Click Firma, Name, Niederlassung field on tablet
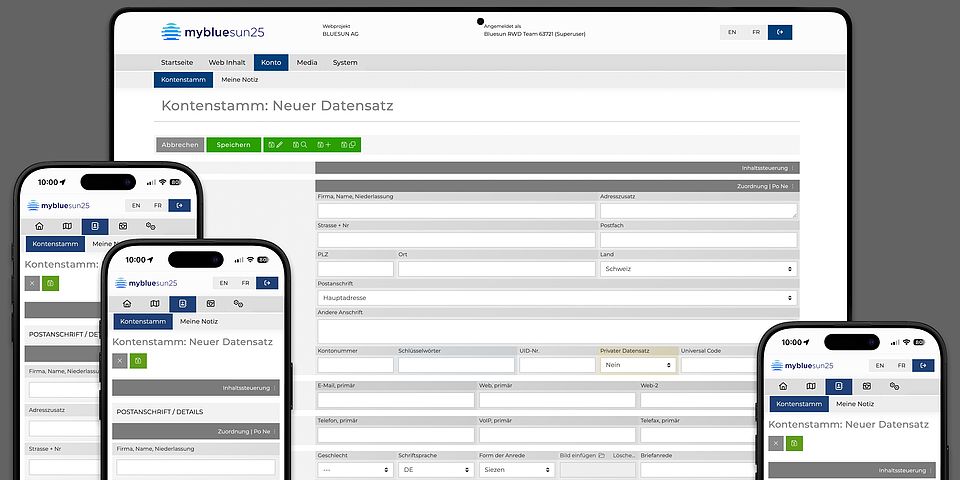 (x=456, y=211)
